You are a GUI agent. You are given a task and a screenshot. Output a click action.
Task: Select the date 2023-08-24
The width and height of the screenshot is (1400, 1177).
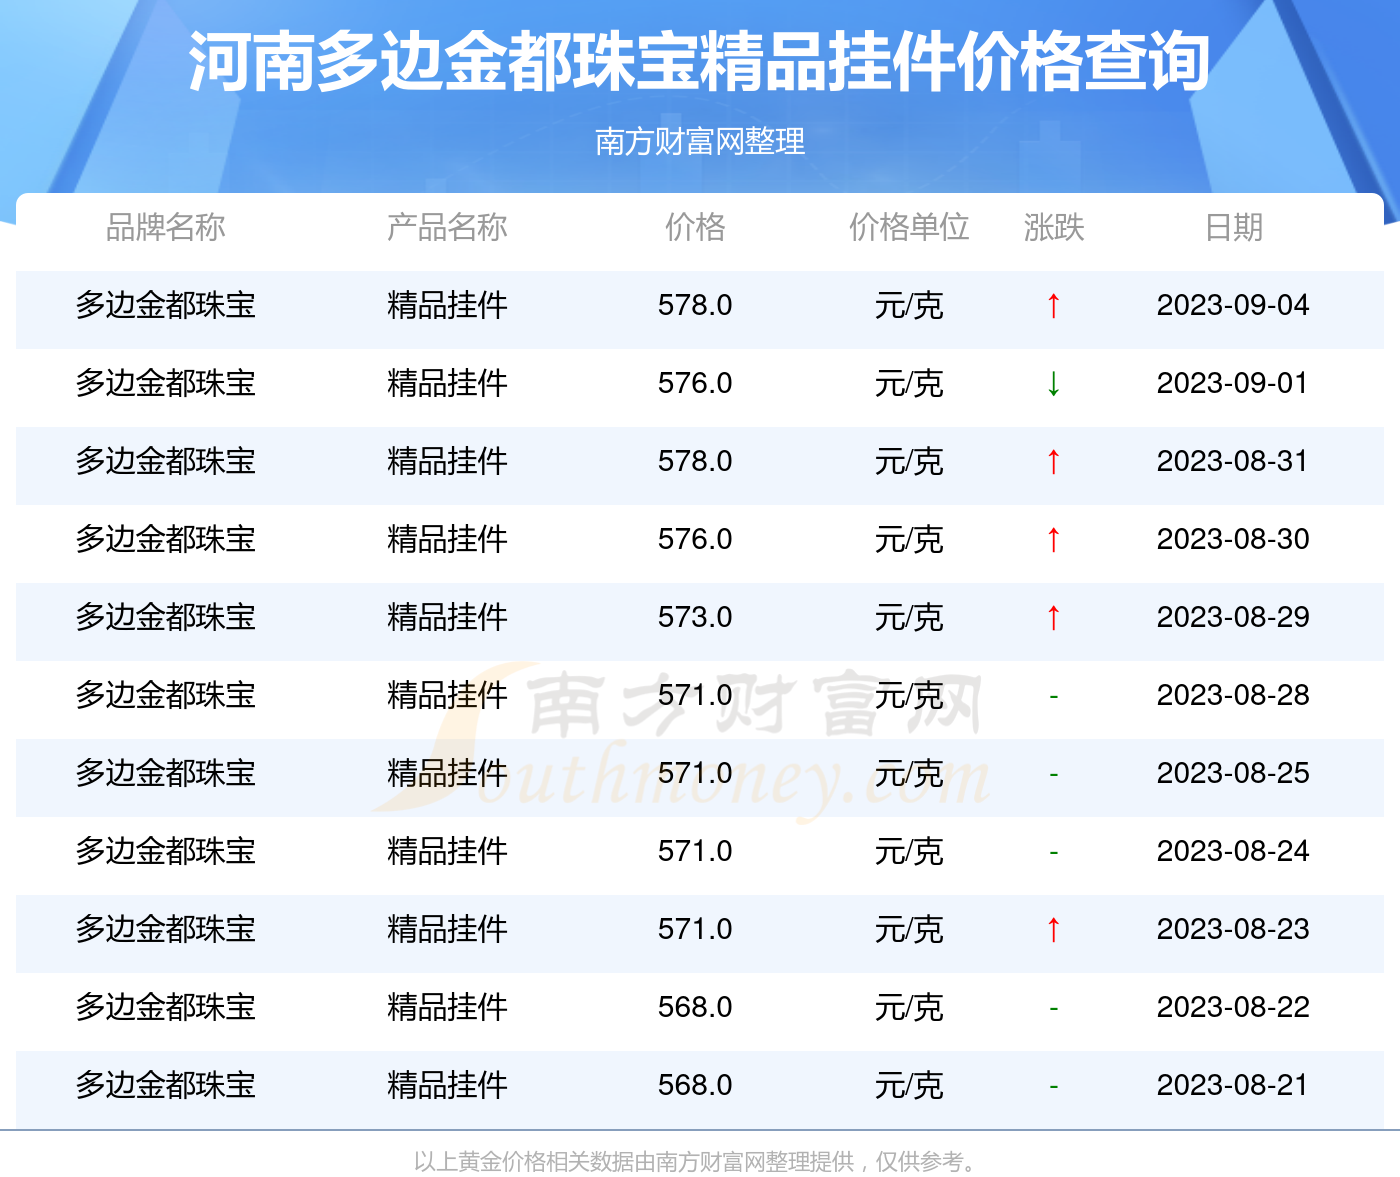tap(1233, 851)
